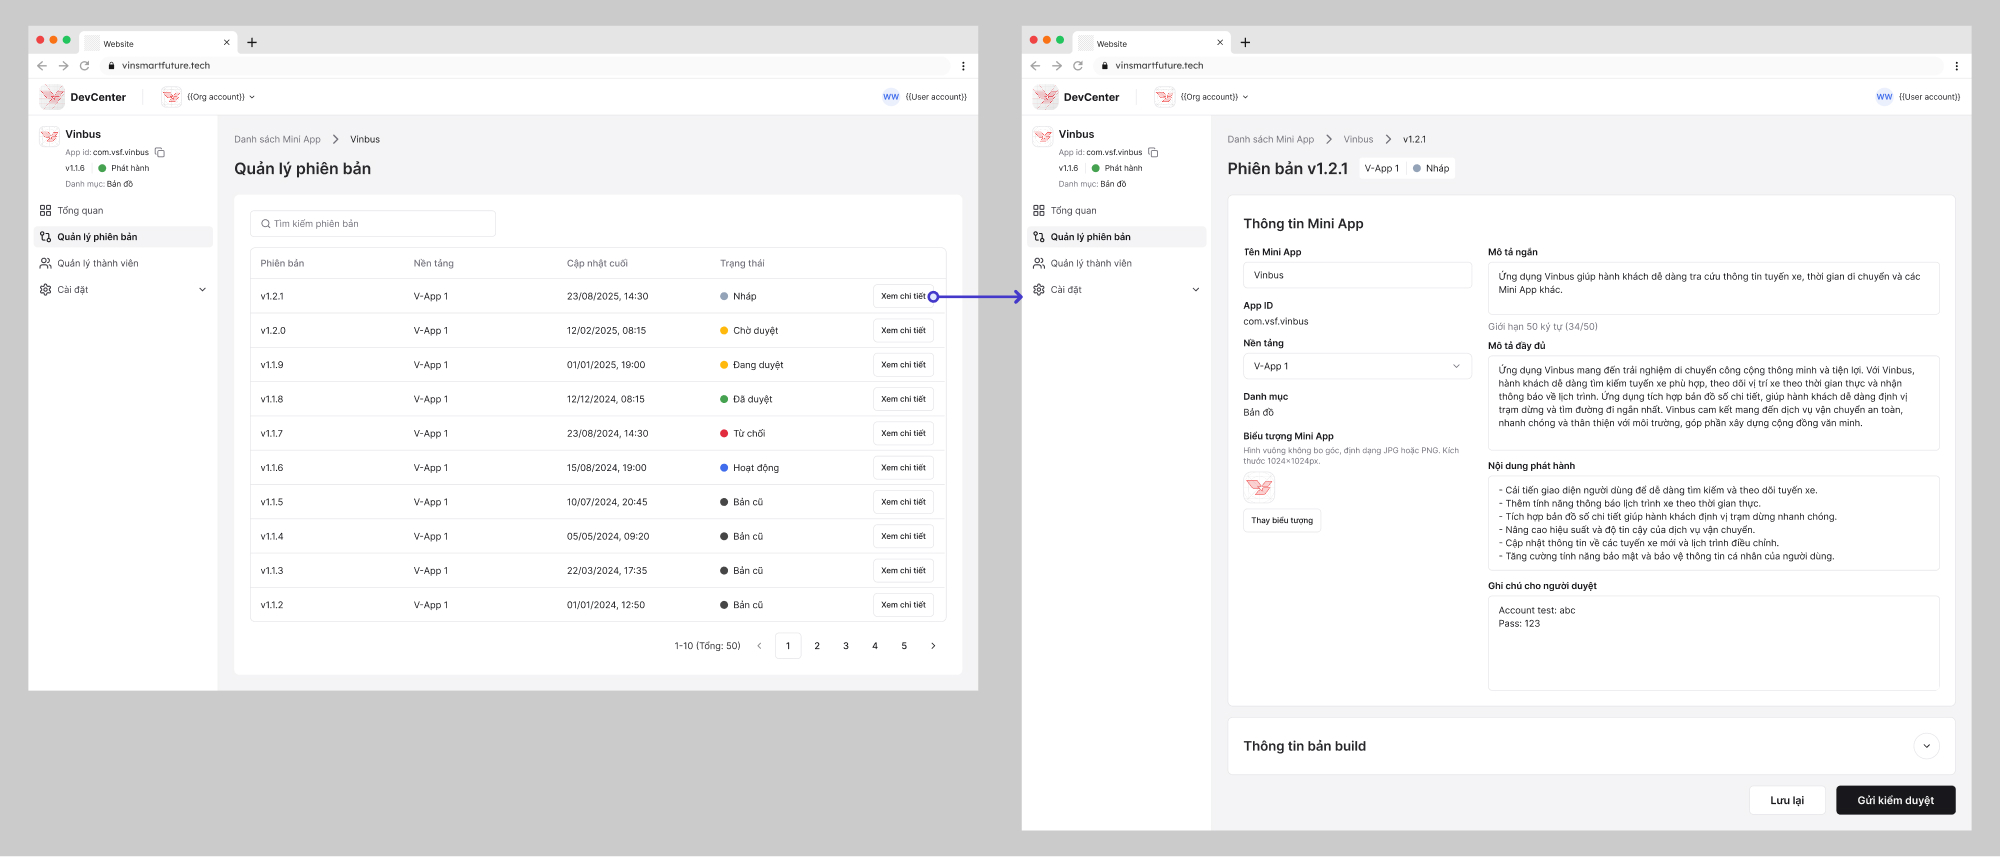Click Mô tả đầy đủ text area
Viewport: 2000px width, 857px height.
1713,403
